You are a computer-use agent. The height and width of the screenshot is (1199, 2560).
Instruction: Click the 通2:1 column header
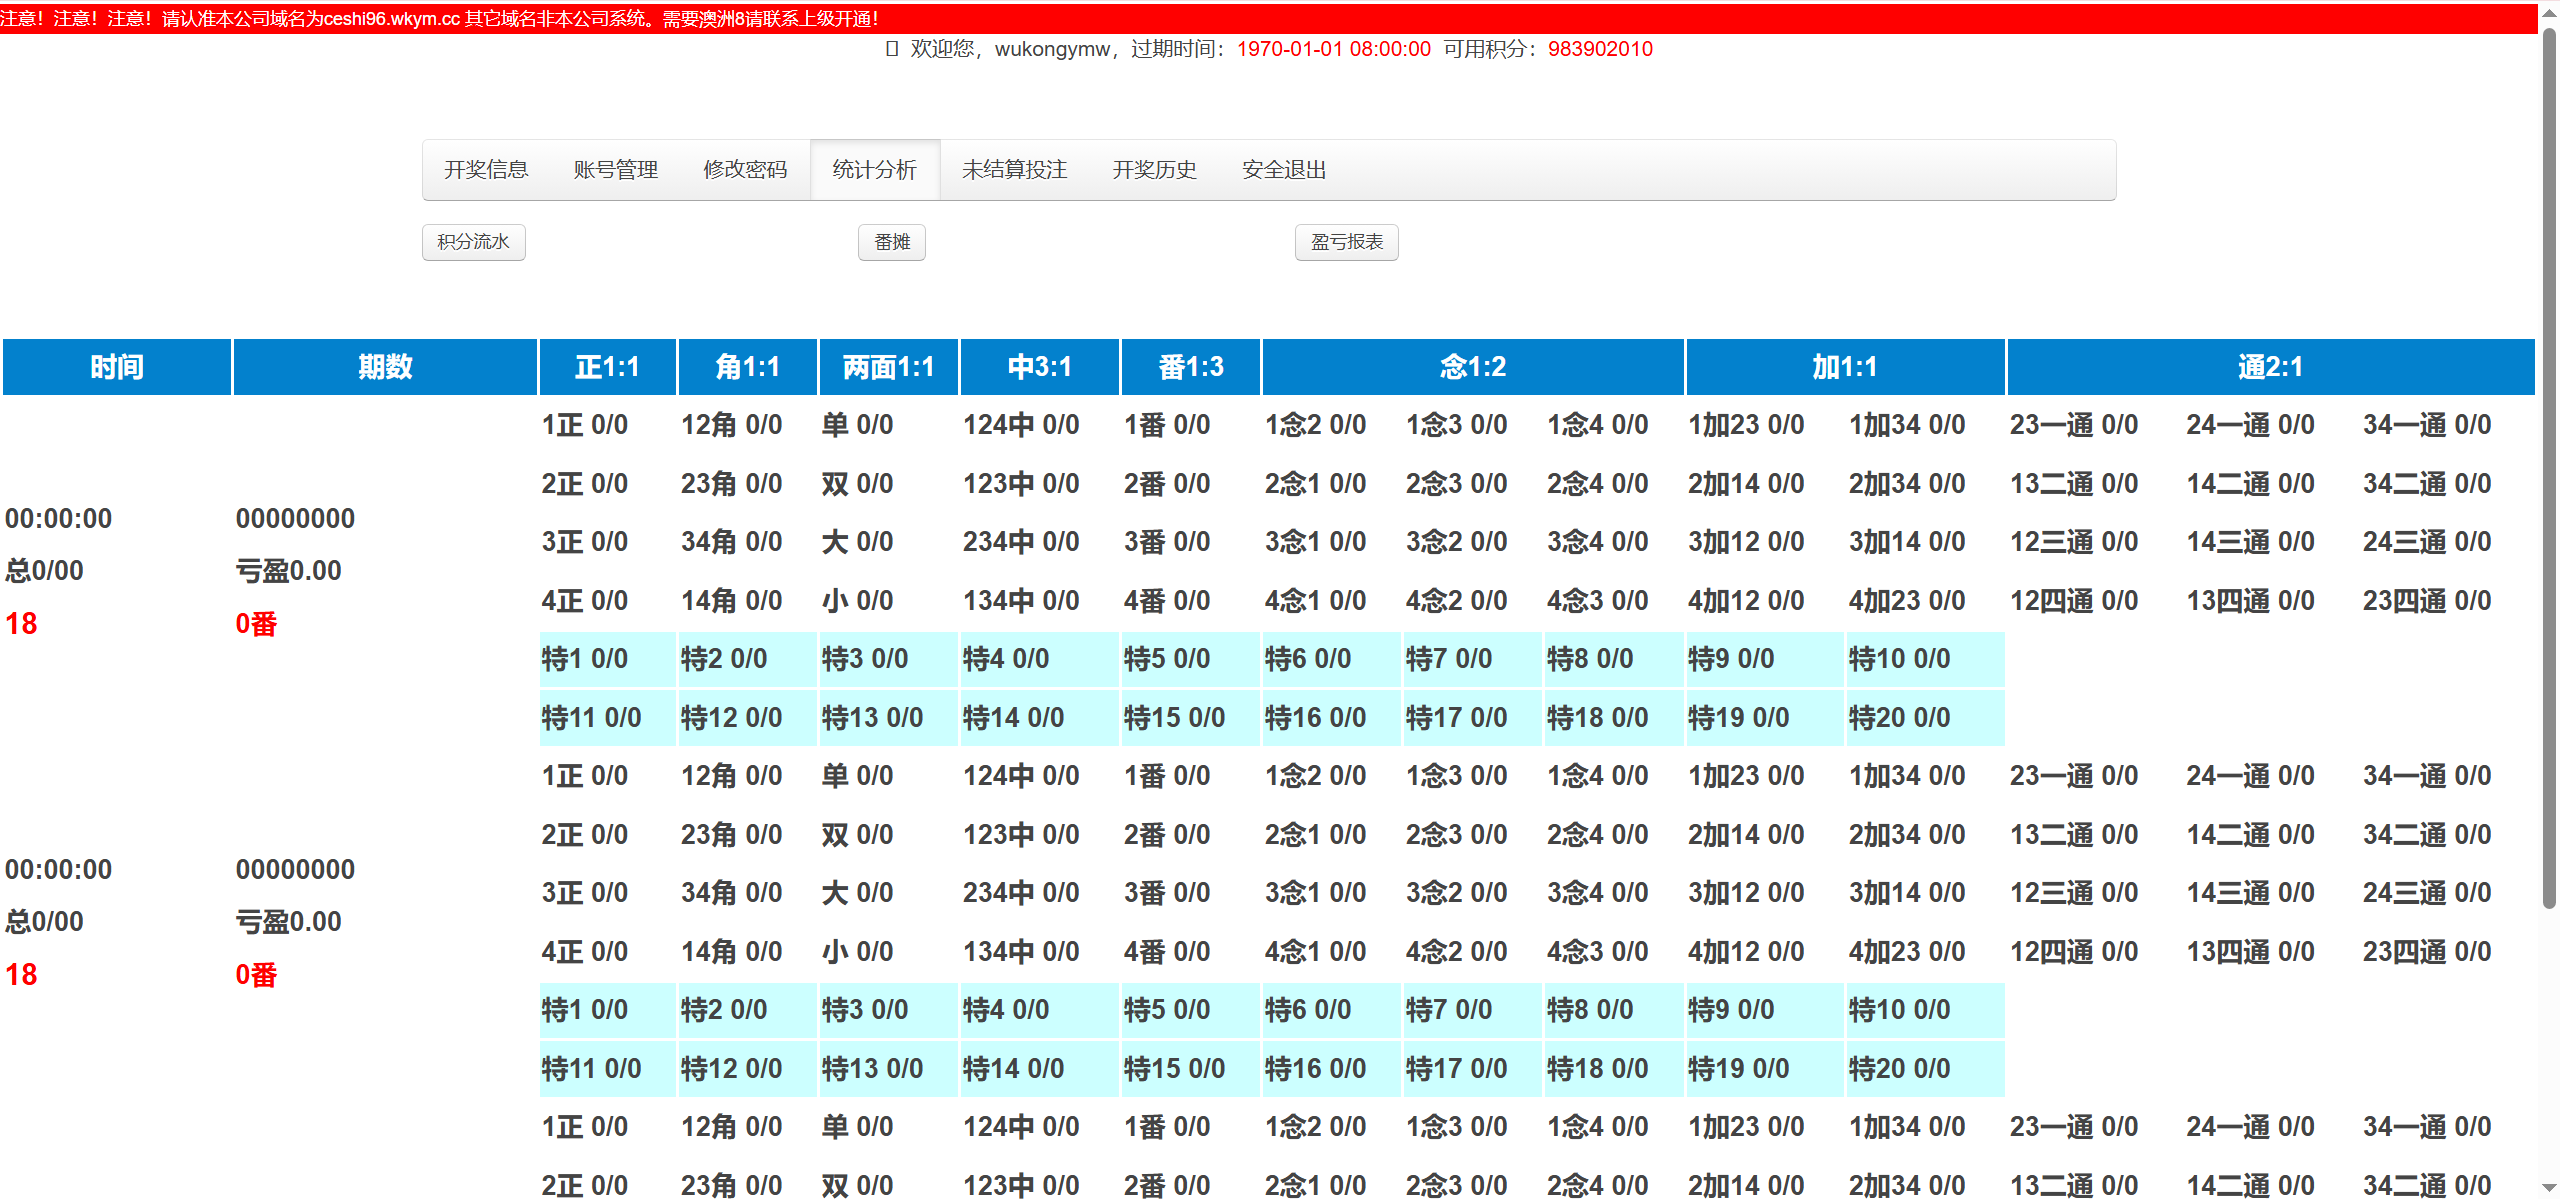tap(2269, 367)
